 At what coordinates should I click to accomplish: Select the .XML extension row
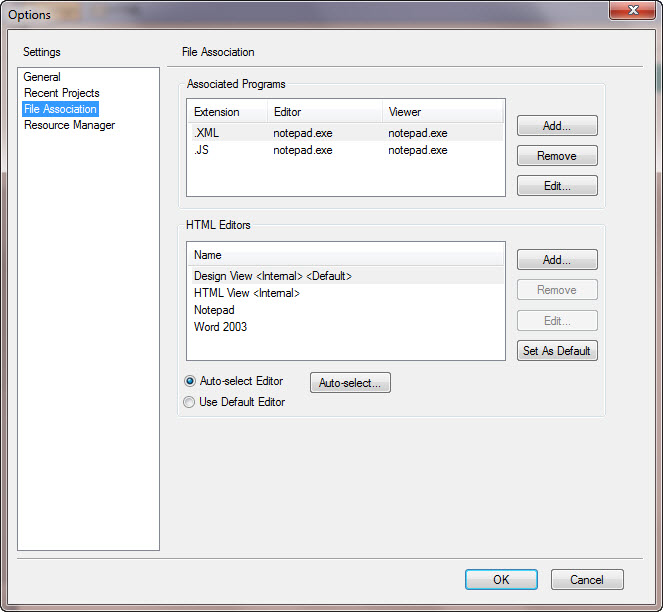tap(209, 133)
